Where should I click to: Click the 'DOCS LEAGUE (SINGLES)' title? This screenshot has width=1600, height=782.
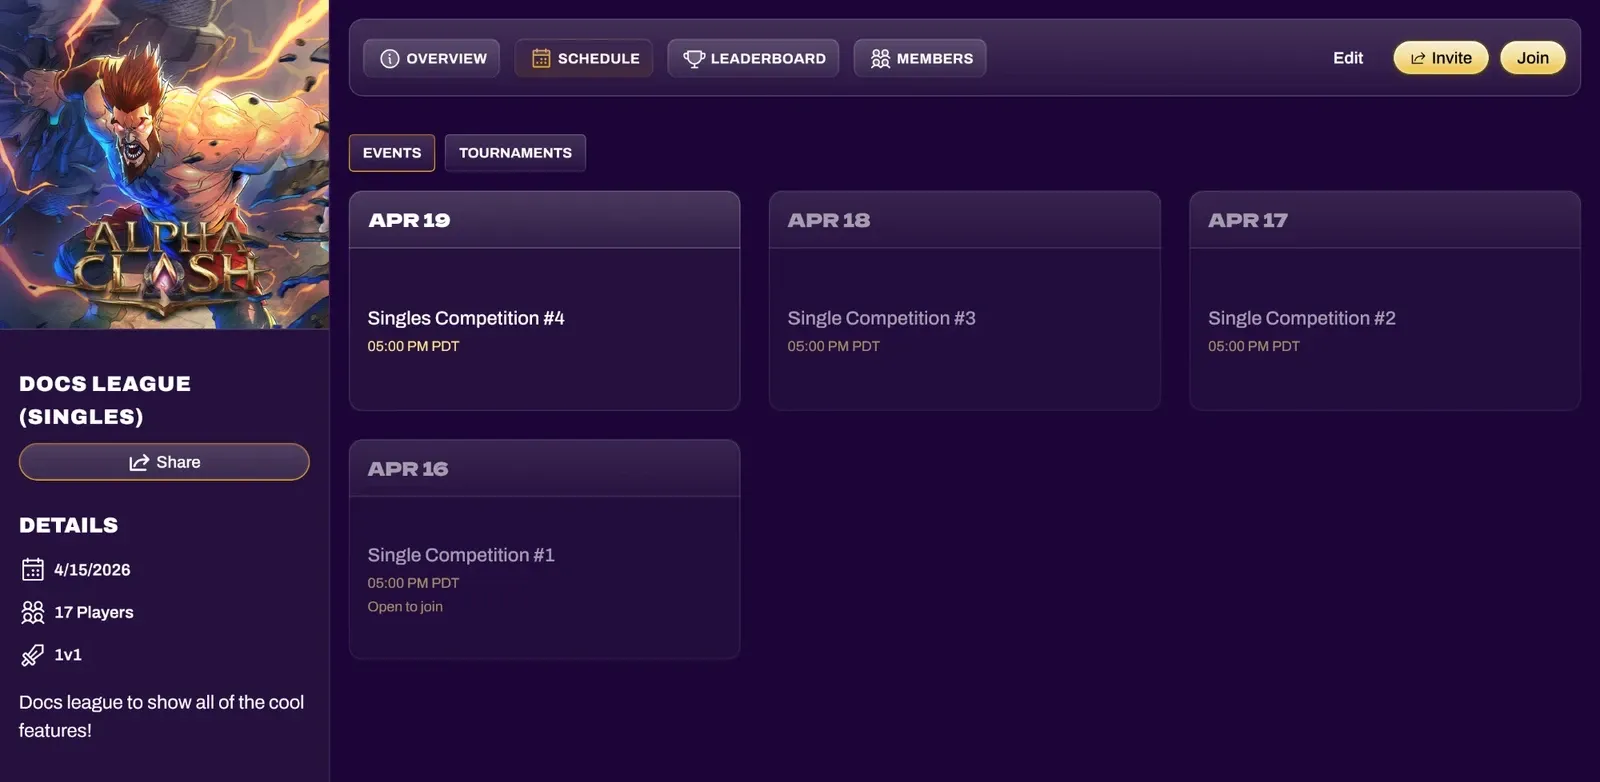pyautogui.click(x=105, y=400)
